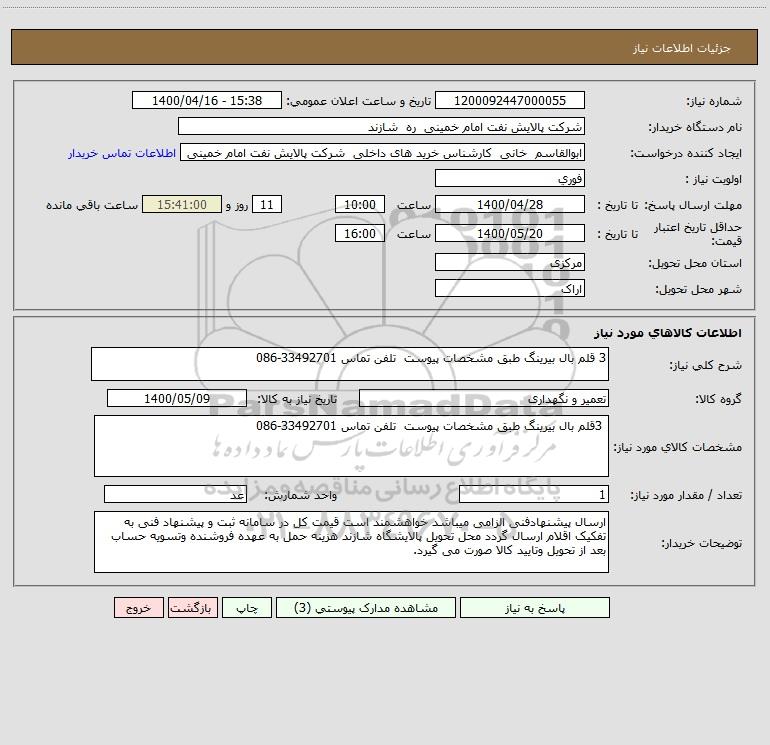
Task: Click the request creator field ابوالقاسم خانی
Action: [383, 152]
